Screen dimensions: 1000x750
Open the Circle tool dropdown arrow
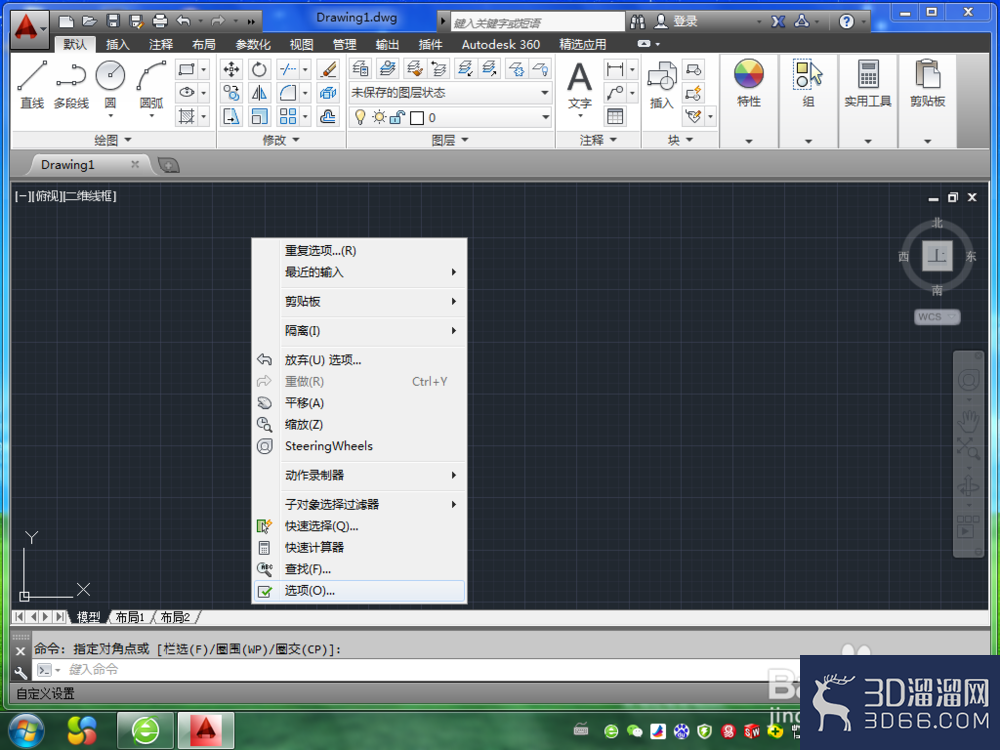(110, 116)
